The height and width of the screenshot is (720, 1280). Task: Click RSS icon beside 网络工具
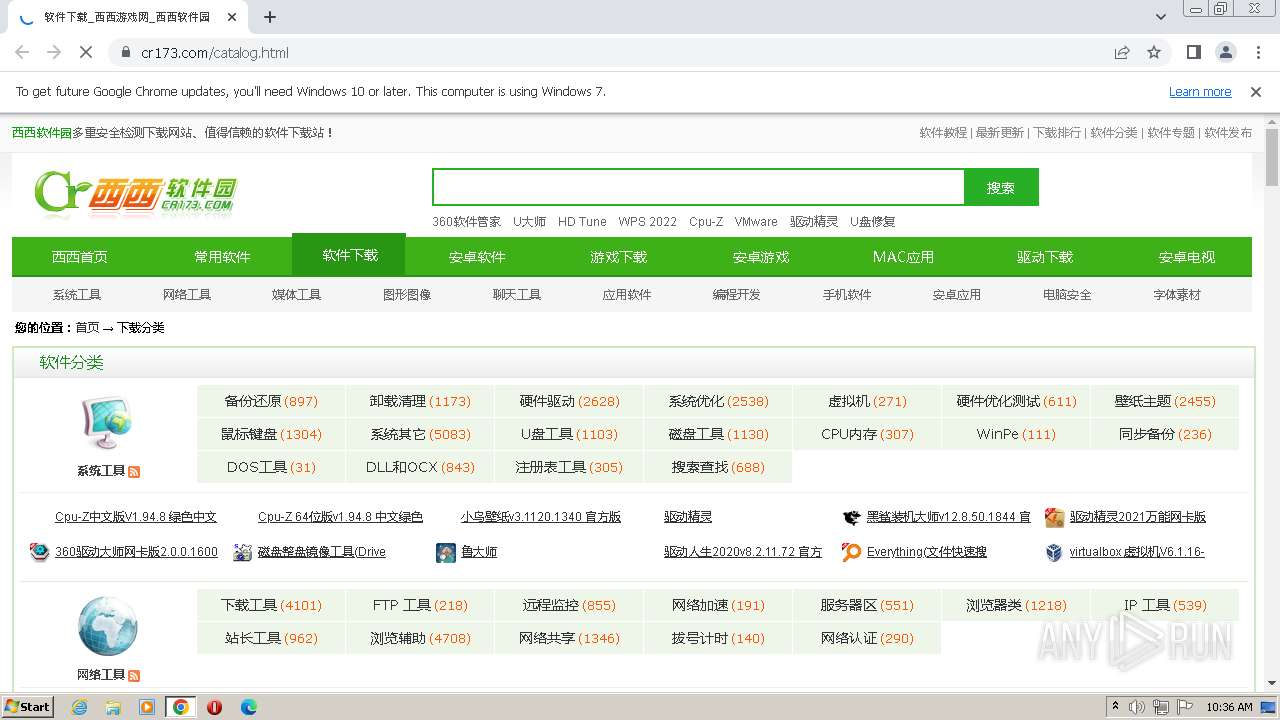point(134,675)
